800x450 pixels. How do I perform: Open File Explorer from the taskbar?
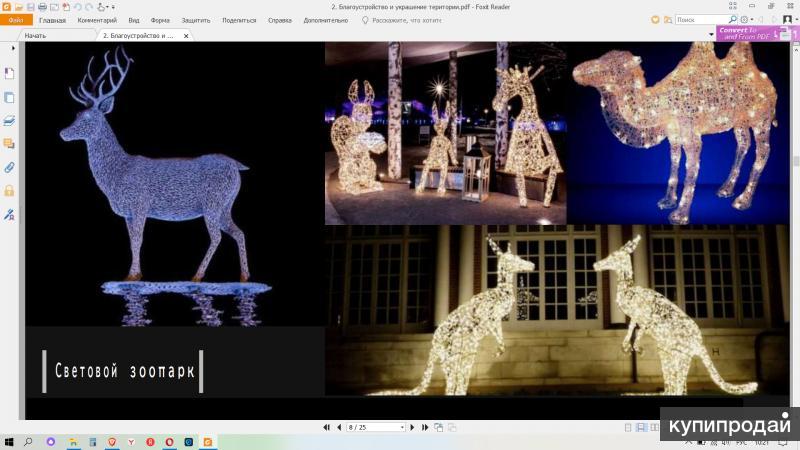click(73, 442)
